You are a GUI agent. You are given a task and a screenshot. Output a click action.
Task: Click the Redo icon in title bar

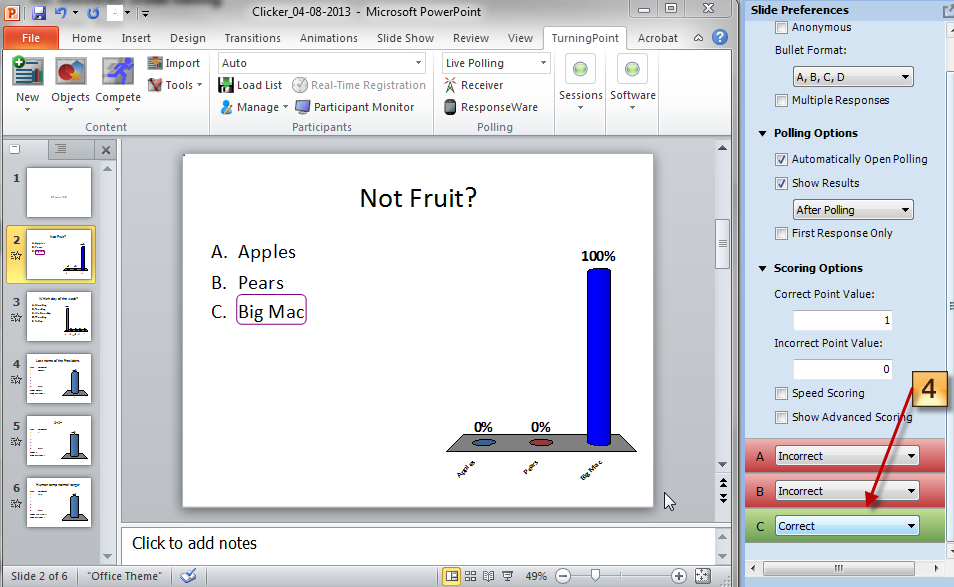pos(92,12)
